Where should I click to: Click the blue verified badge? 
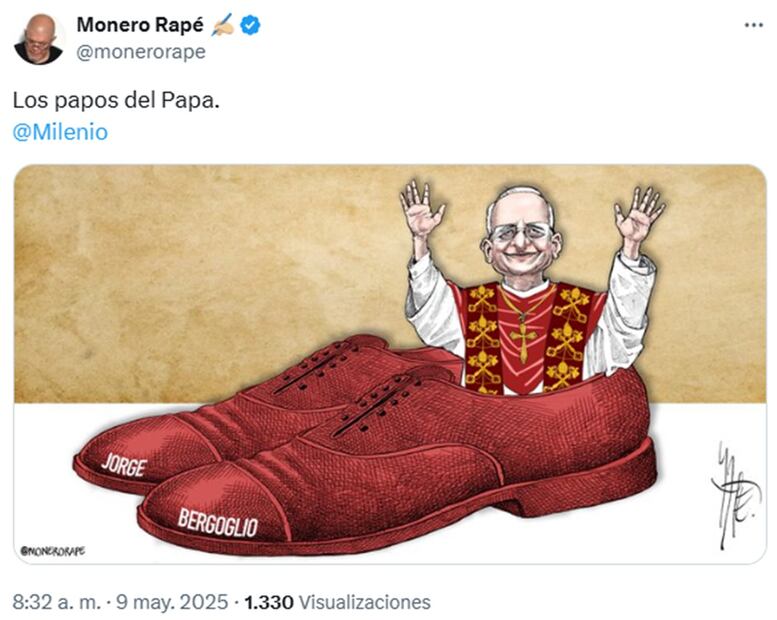pyautogui.click(x=250, y=25)
